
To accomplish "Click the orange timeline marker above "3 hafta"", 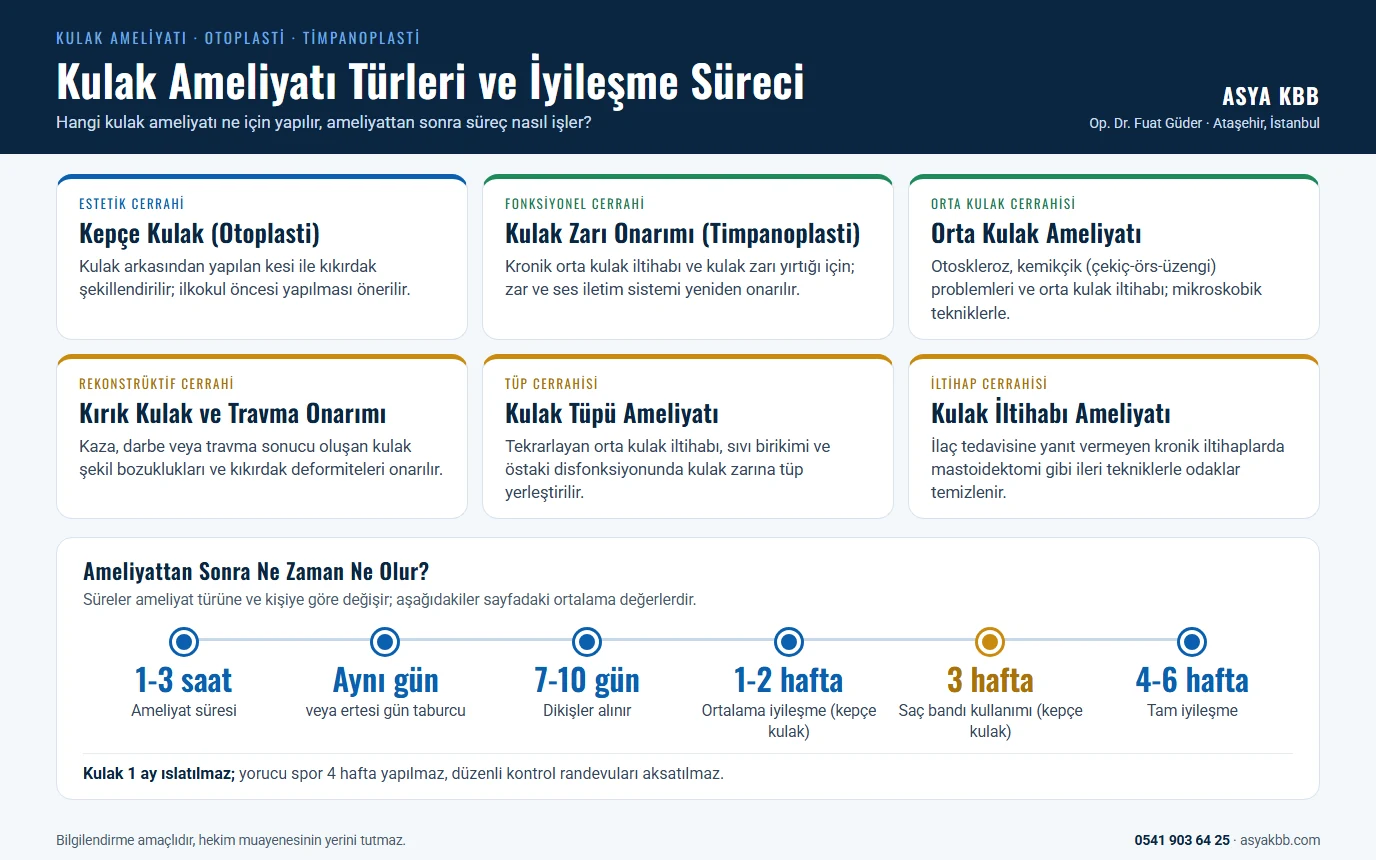I will coord(990,642).
